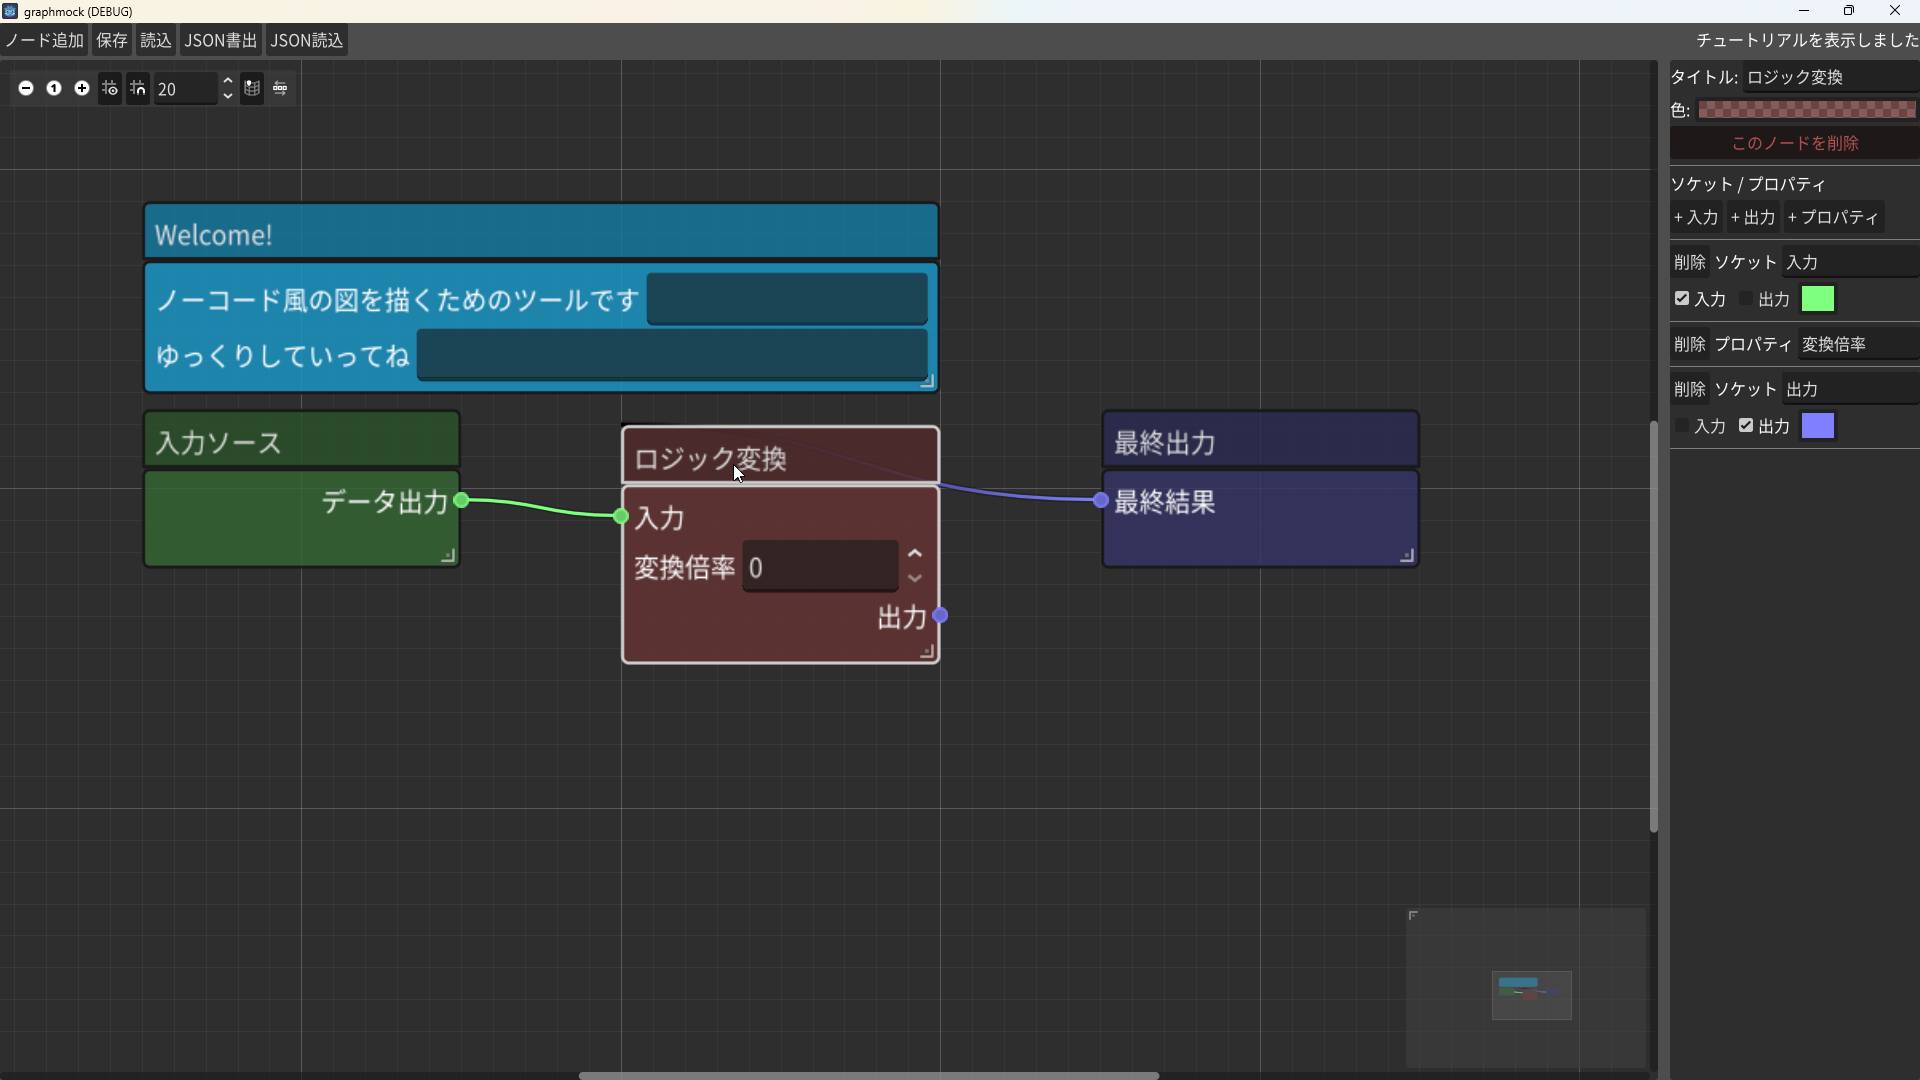
Task: Click the 保存 menu item
Action: tap(112, 41)
